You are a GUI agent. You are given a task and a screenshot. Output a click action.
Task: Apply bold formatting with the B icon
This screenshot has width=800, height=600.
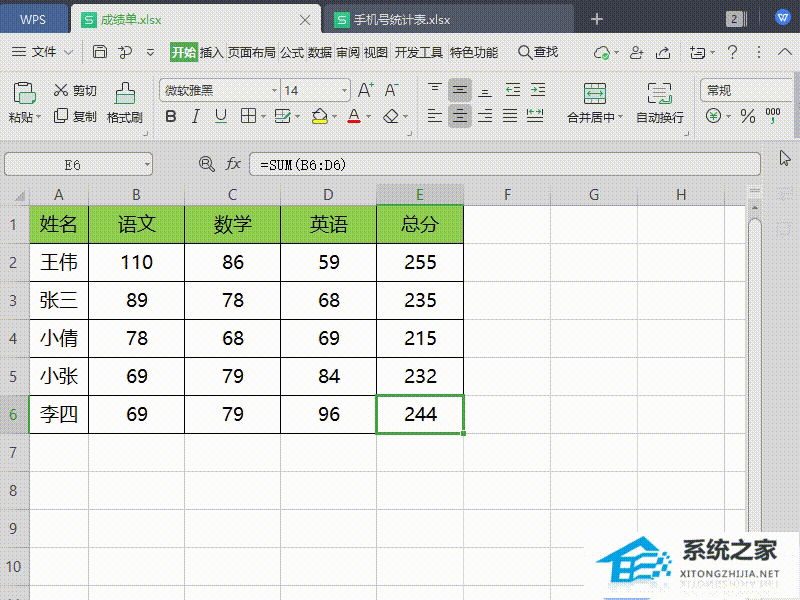(171, 116)
